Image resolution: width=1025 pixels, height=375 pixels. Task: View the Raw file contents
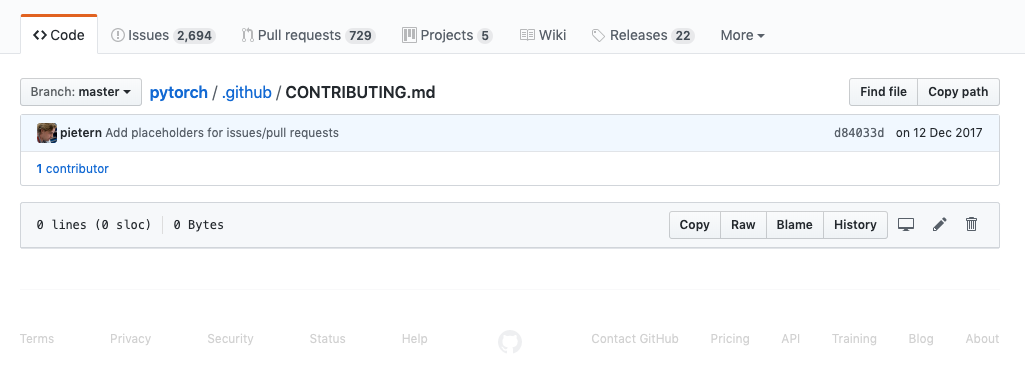tap(743, 225)
